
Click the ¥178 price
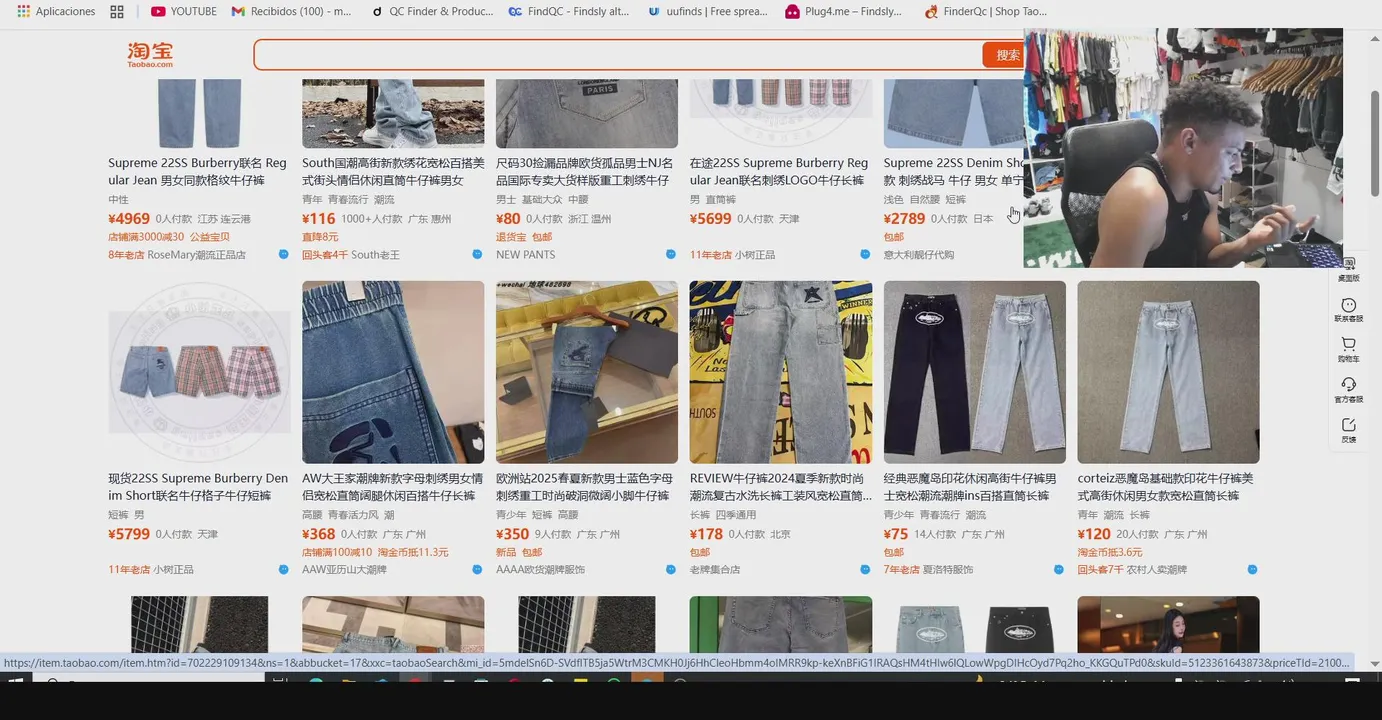(707, 534)
